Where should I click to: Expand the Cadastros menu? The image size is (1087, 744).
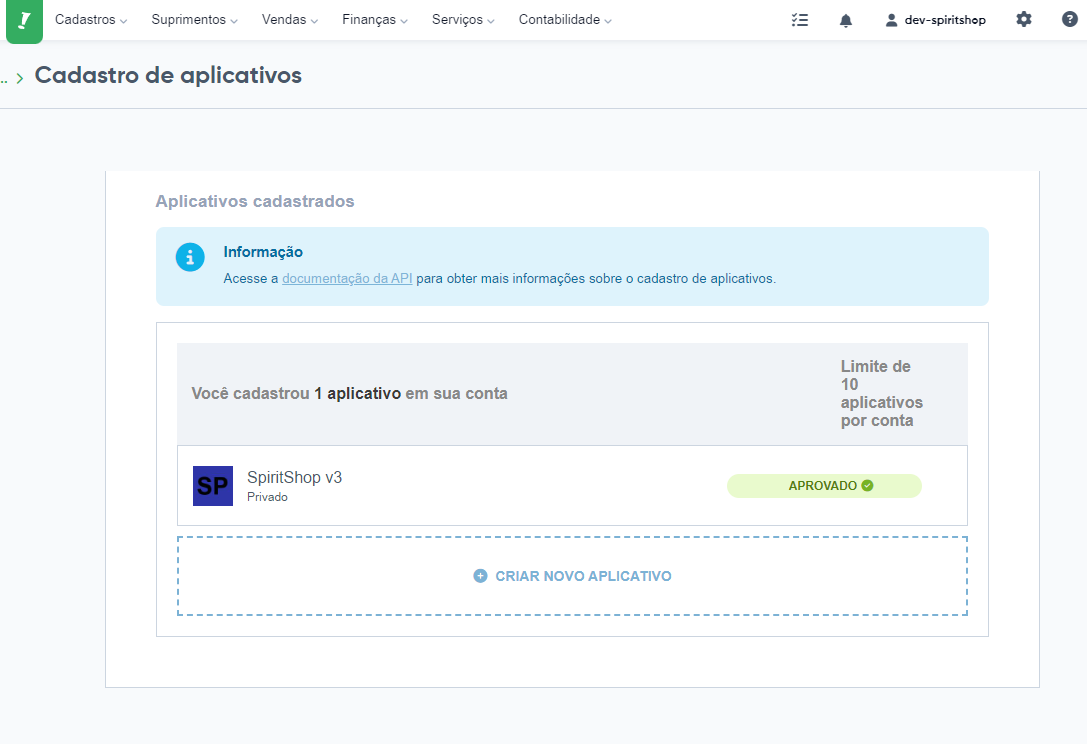91,20
